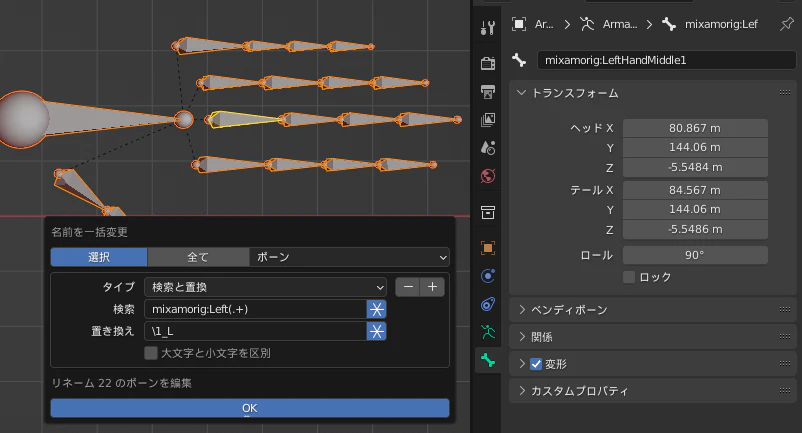This screenshot has width=802, height=433.
Task: Open the Bone properties tab
Action: (x=487, y=360)
